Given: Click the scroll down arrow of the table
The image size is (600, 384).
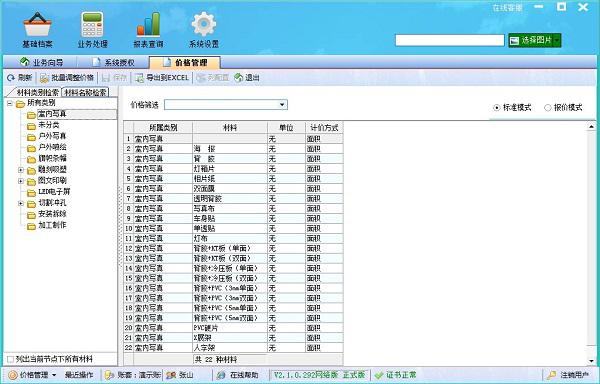Looking at the screenshot, I should pos(592,361).
